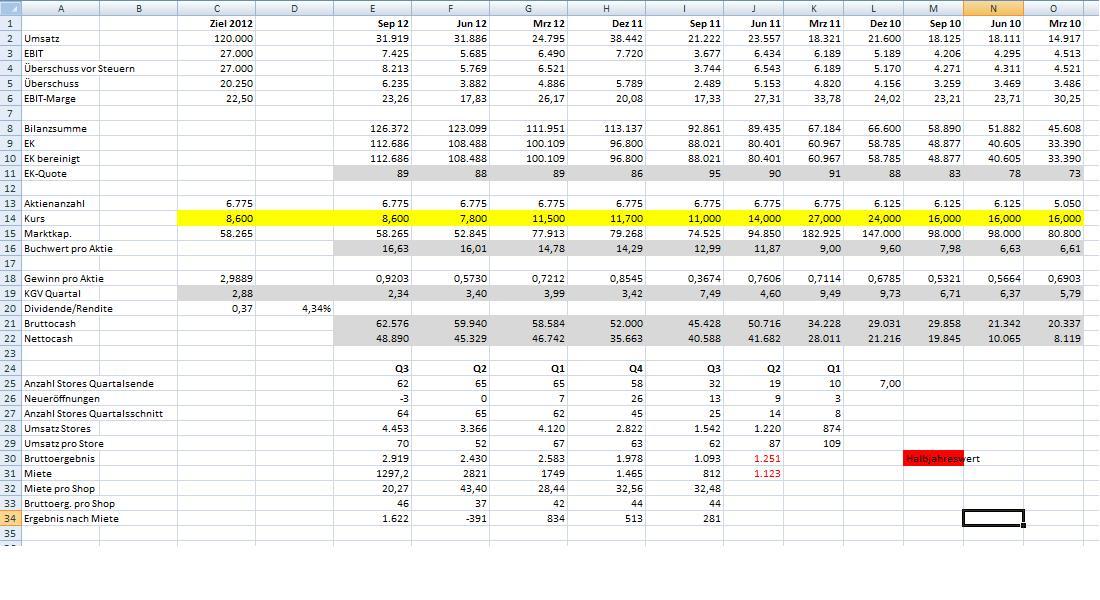Click the 7,00 cell in row 25

tap(873, 384)
